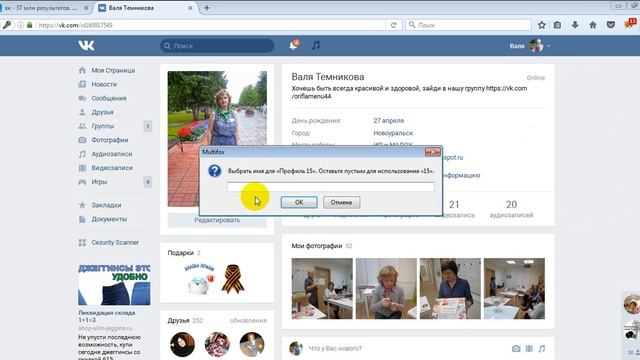Close the Валя Темникова tab
The image size is (640, 360).
190,8
